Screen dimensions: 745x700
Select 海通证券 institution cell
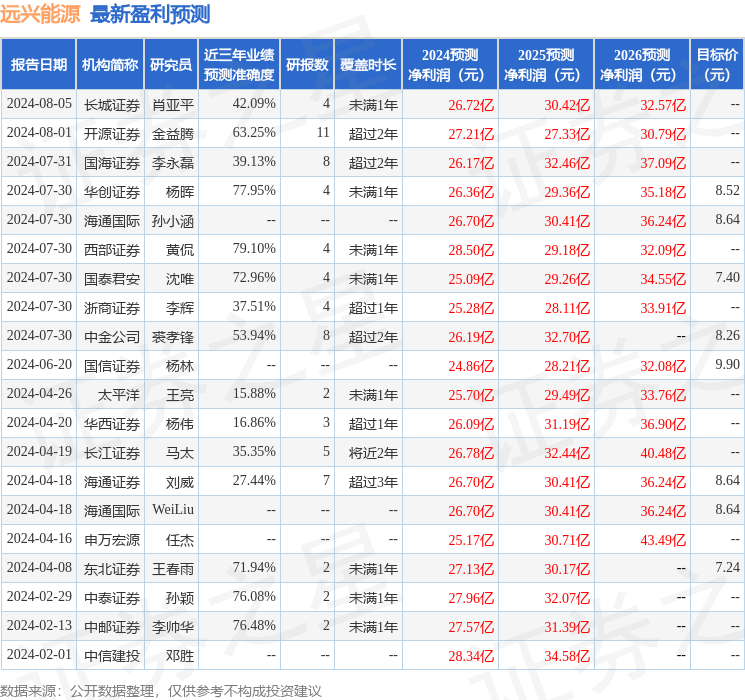[x=112, y=482]
